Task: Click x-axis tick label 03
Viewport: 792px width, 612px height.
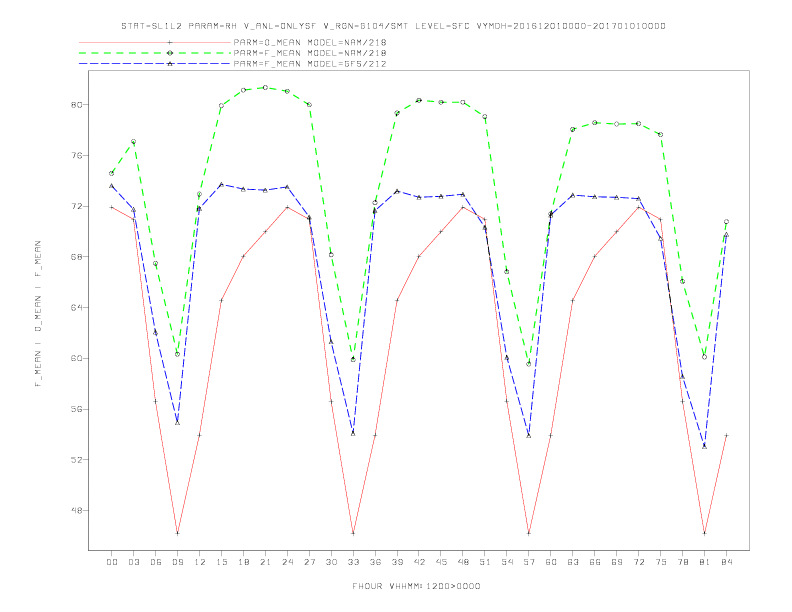Action: pos(134,562)
